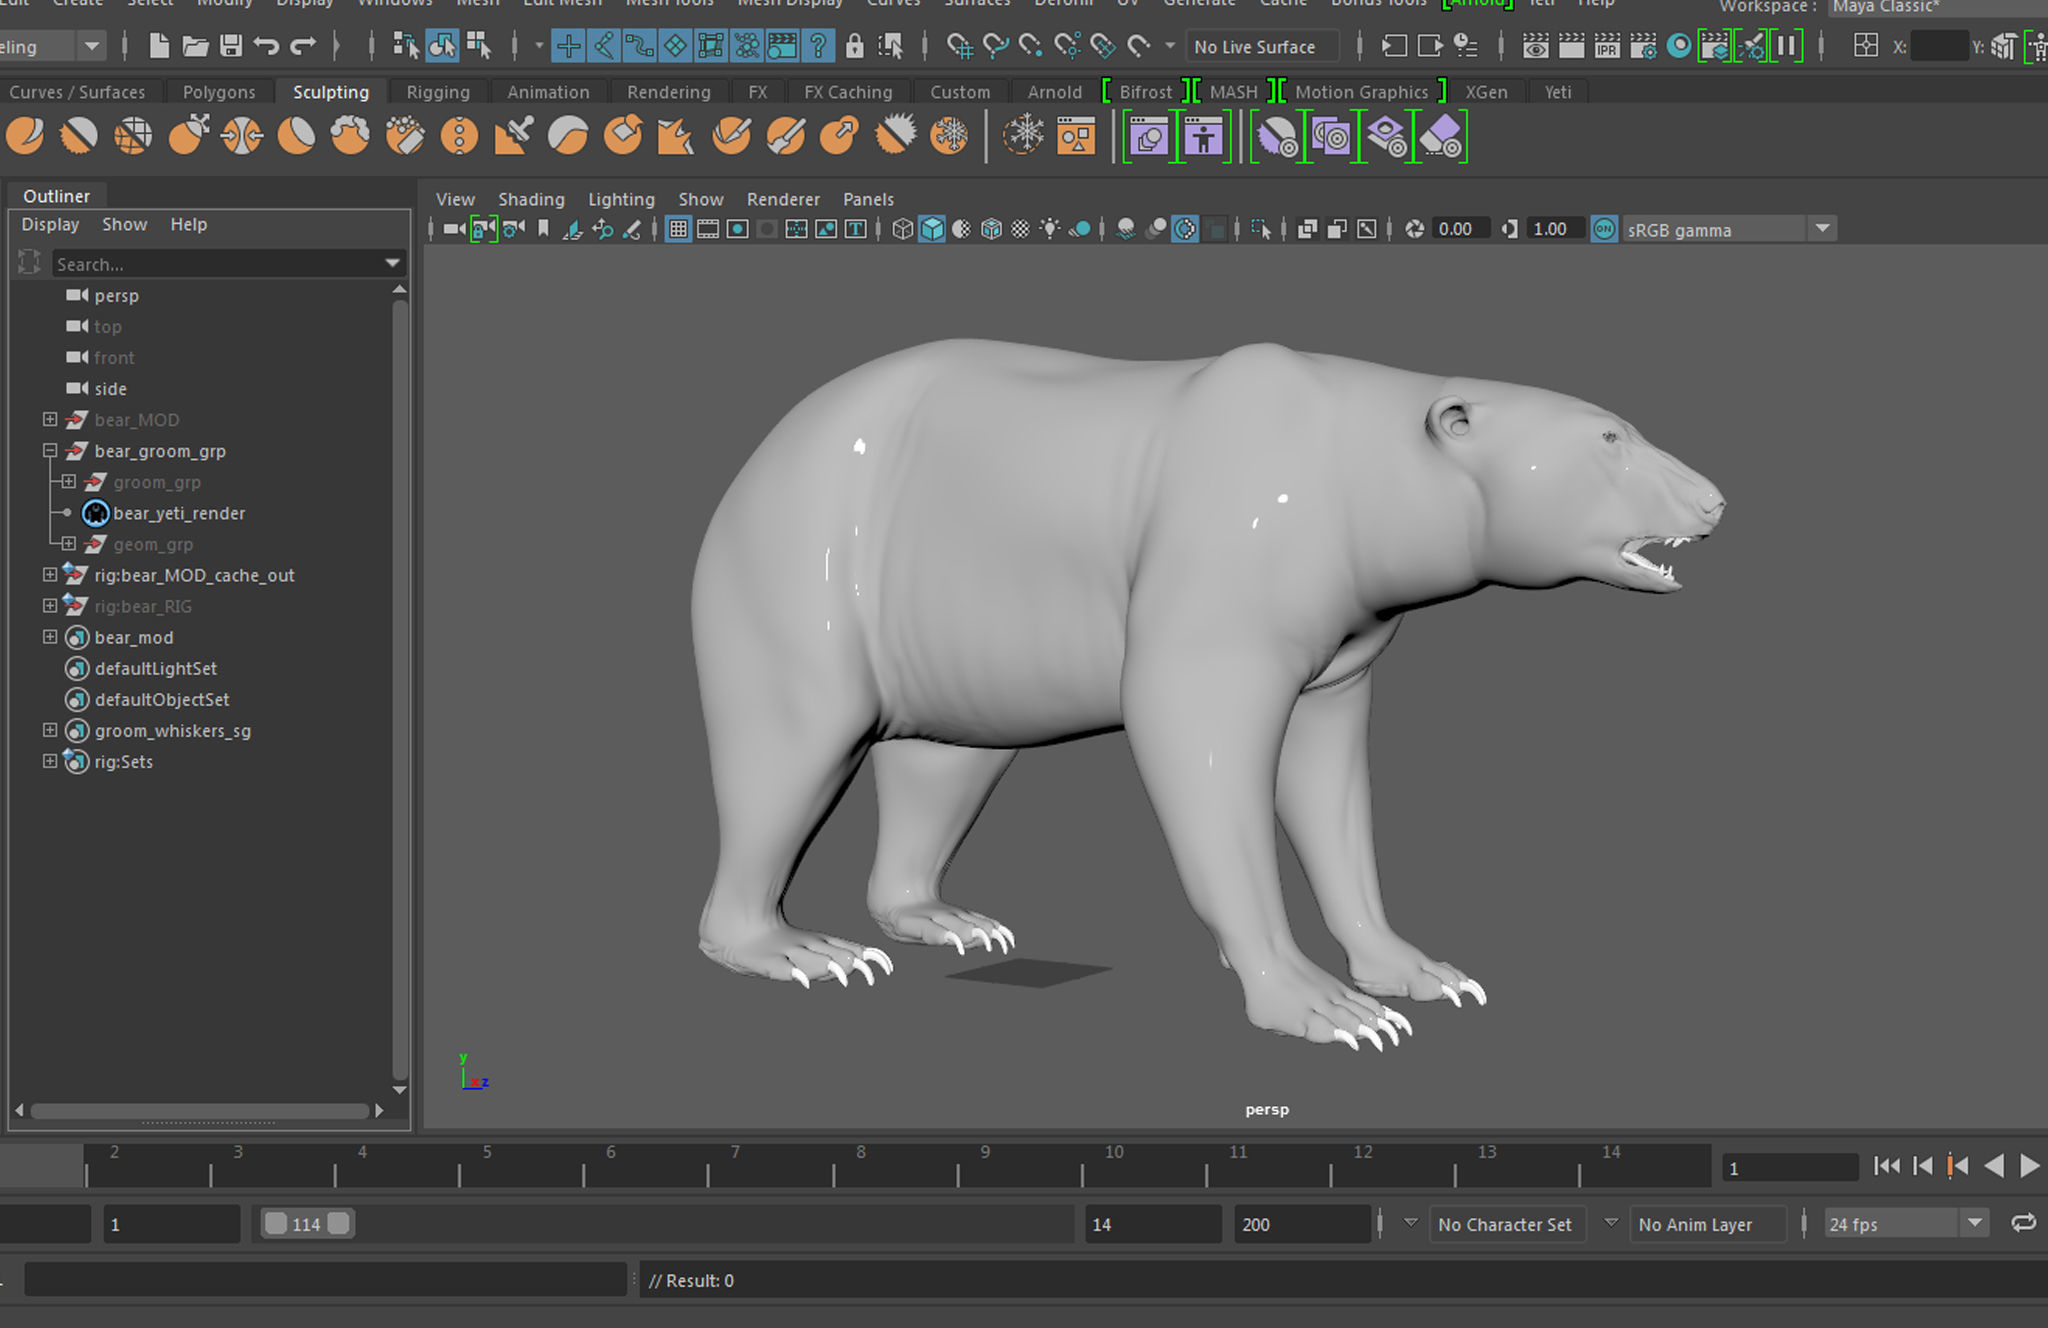Click the Redo arrow icon

point(302,45)
